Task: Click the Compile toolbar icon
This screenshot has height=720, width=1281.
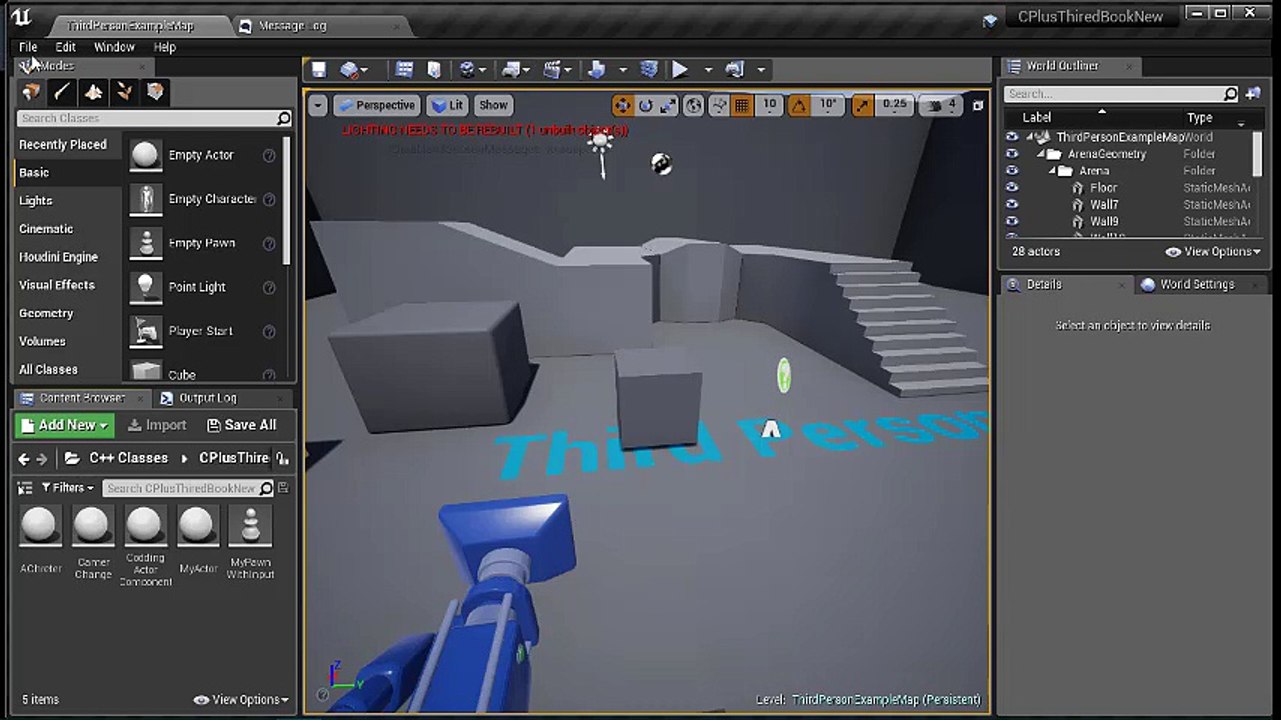Action: (x=649, y=69)
